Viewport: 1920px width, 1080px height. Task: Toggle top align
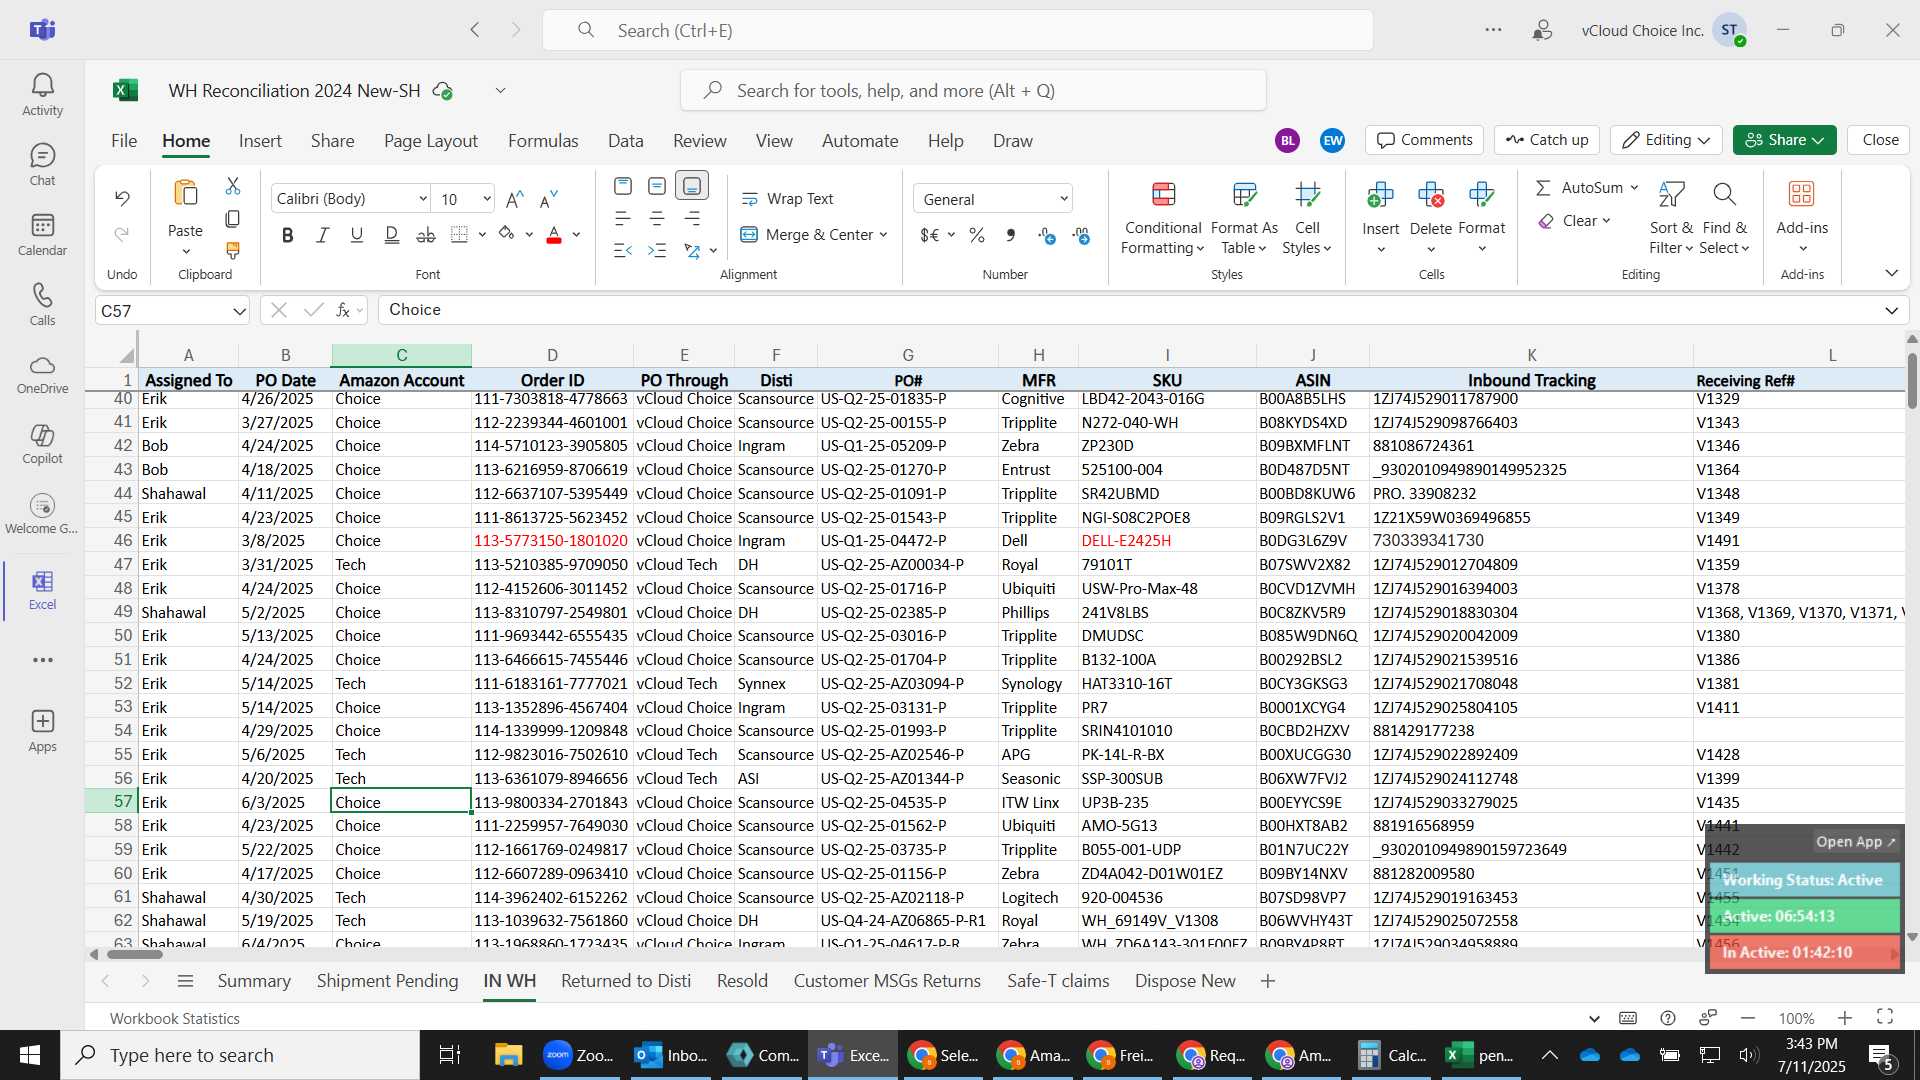tap(623, 186)
